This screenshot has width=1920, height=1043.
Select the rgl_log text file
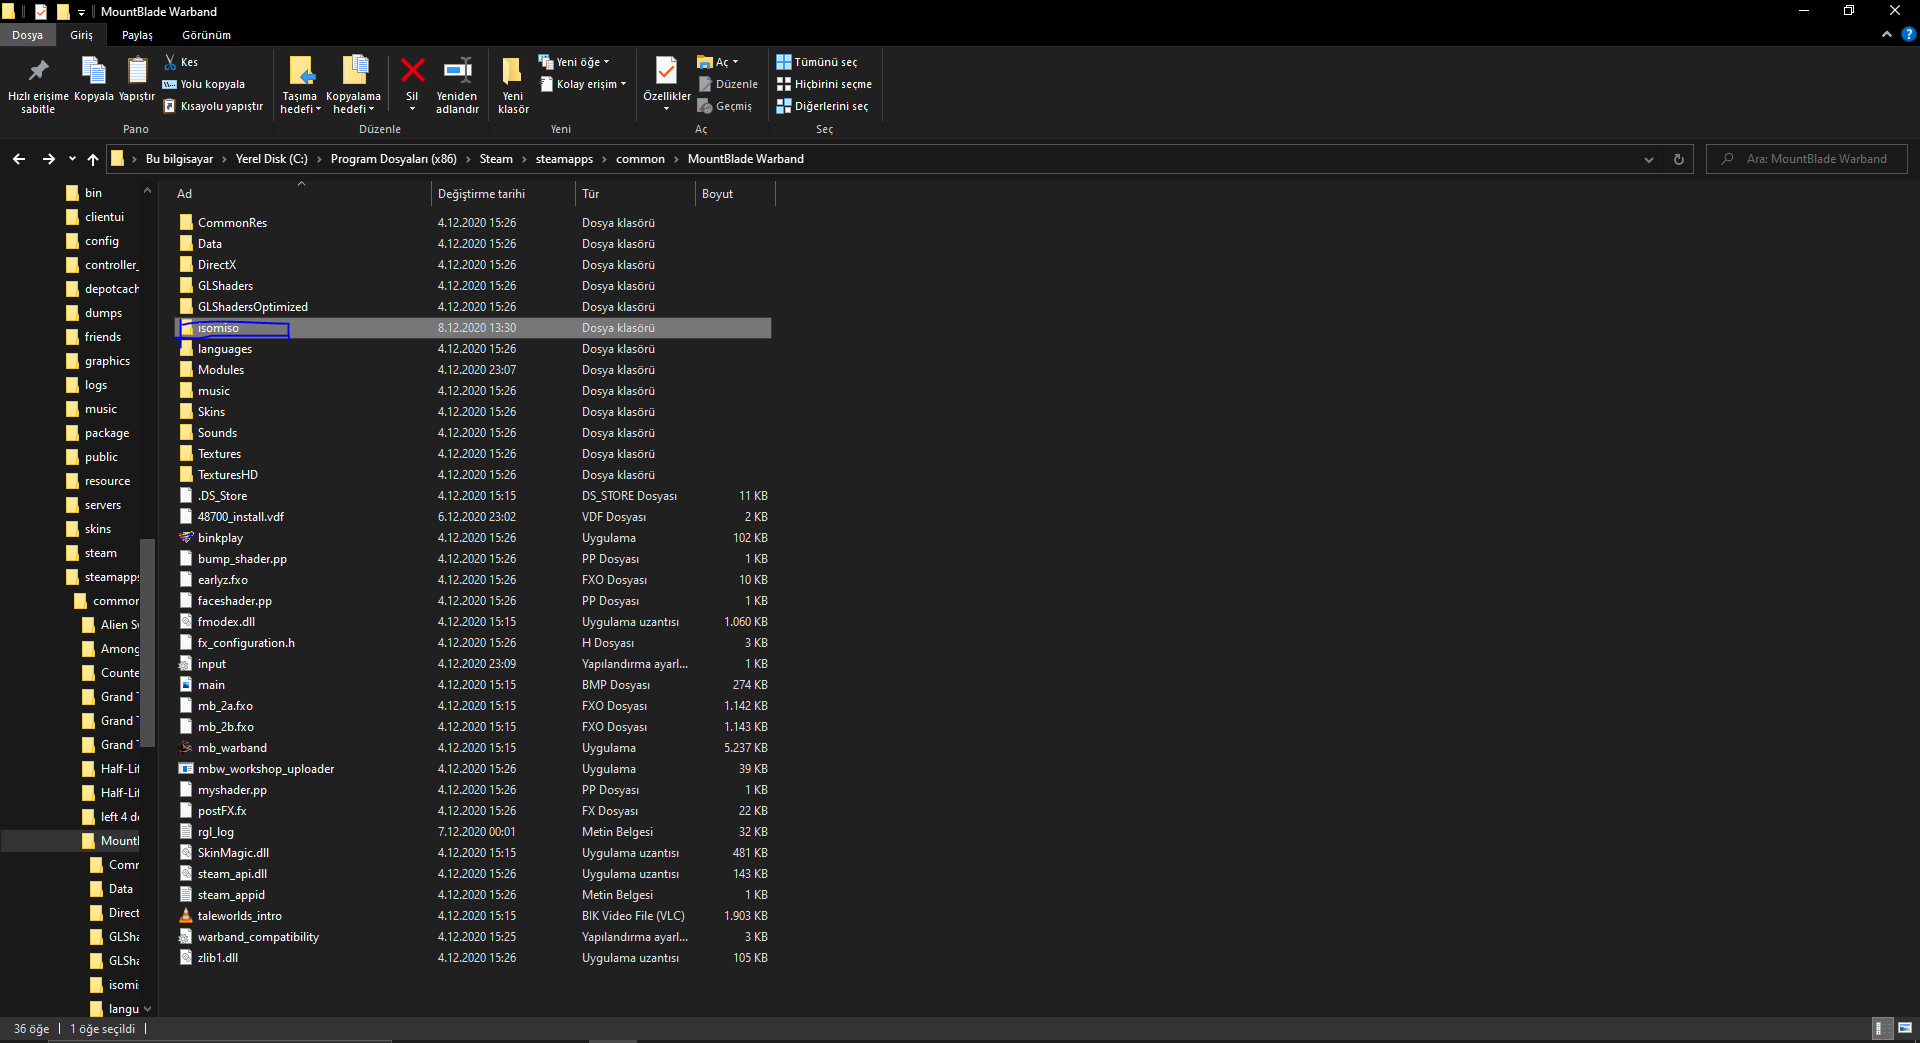(x=215, y=832)
